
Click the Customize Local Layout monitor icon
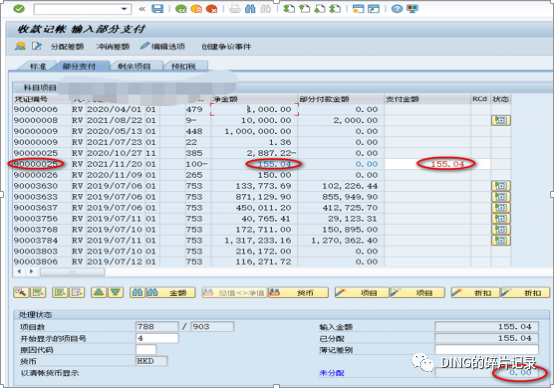[412, 9]
